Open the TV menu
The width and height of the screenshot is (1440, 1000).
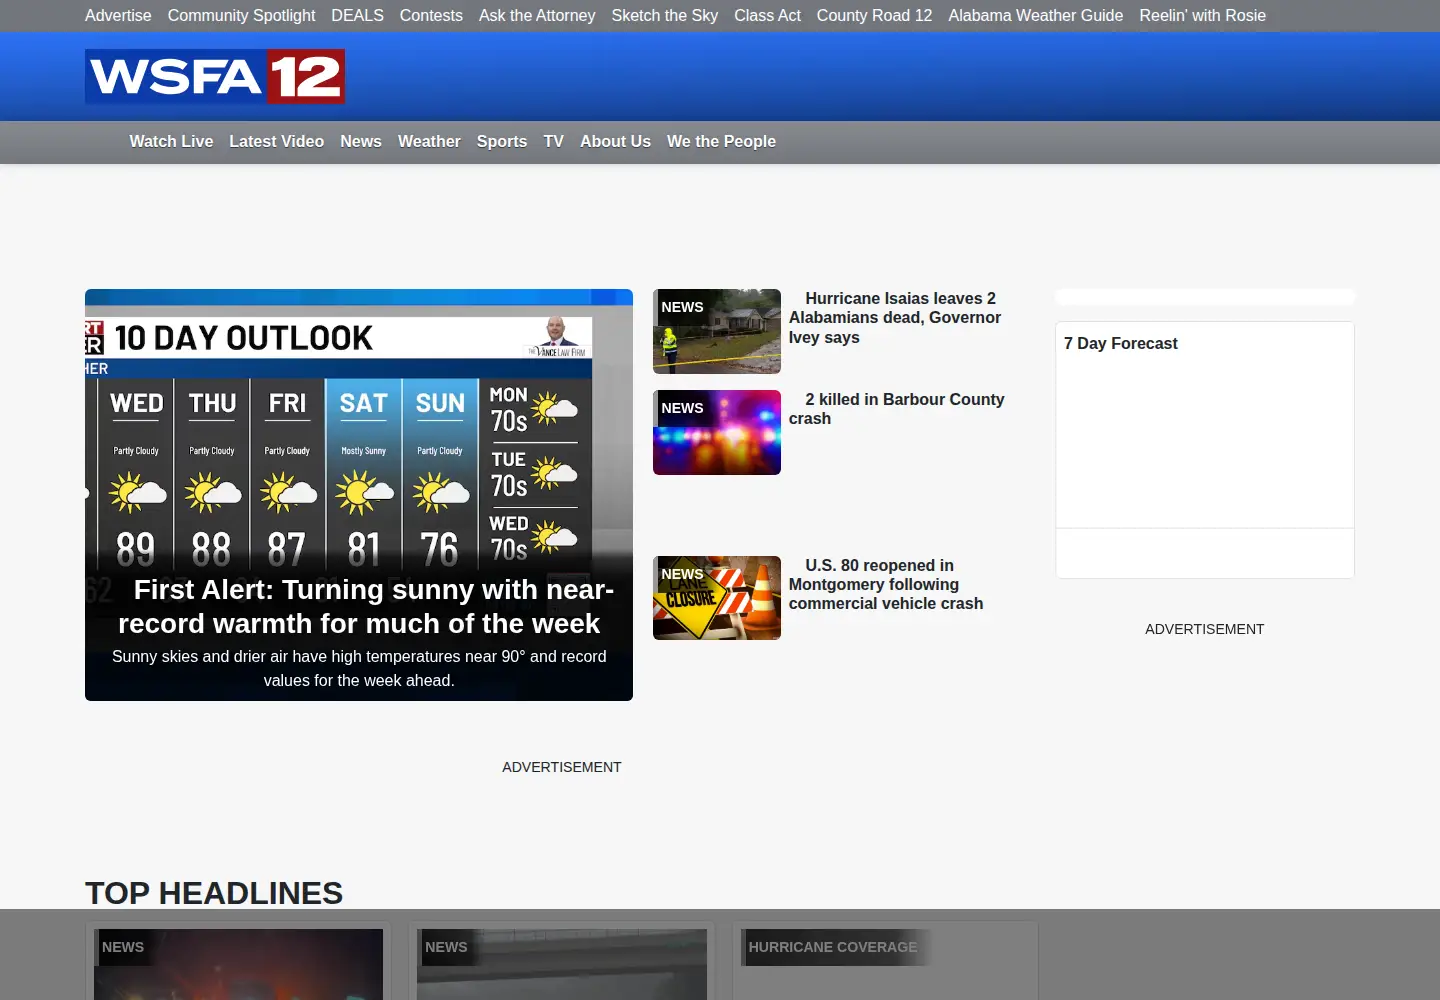click(x=554, y=142)
